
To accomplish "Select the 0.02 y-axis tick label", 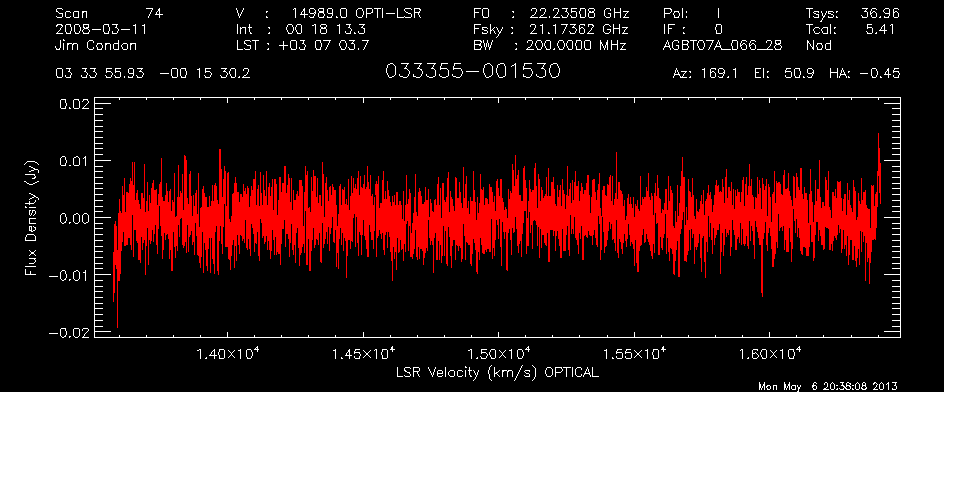I will click(x=74, y=104).
